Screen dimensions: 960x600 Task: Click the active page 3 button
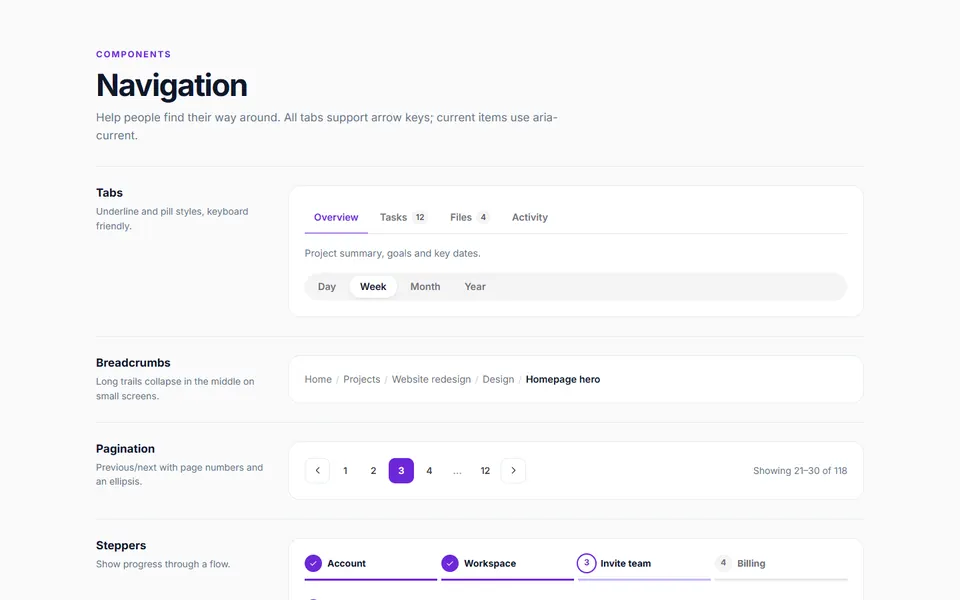pyautogui.click(x=401, y=470)
